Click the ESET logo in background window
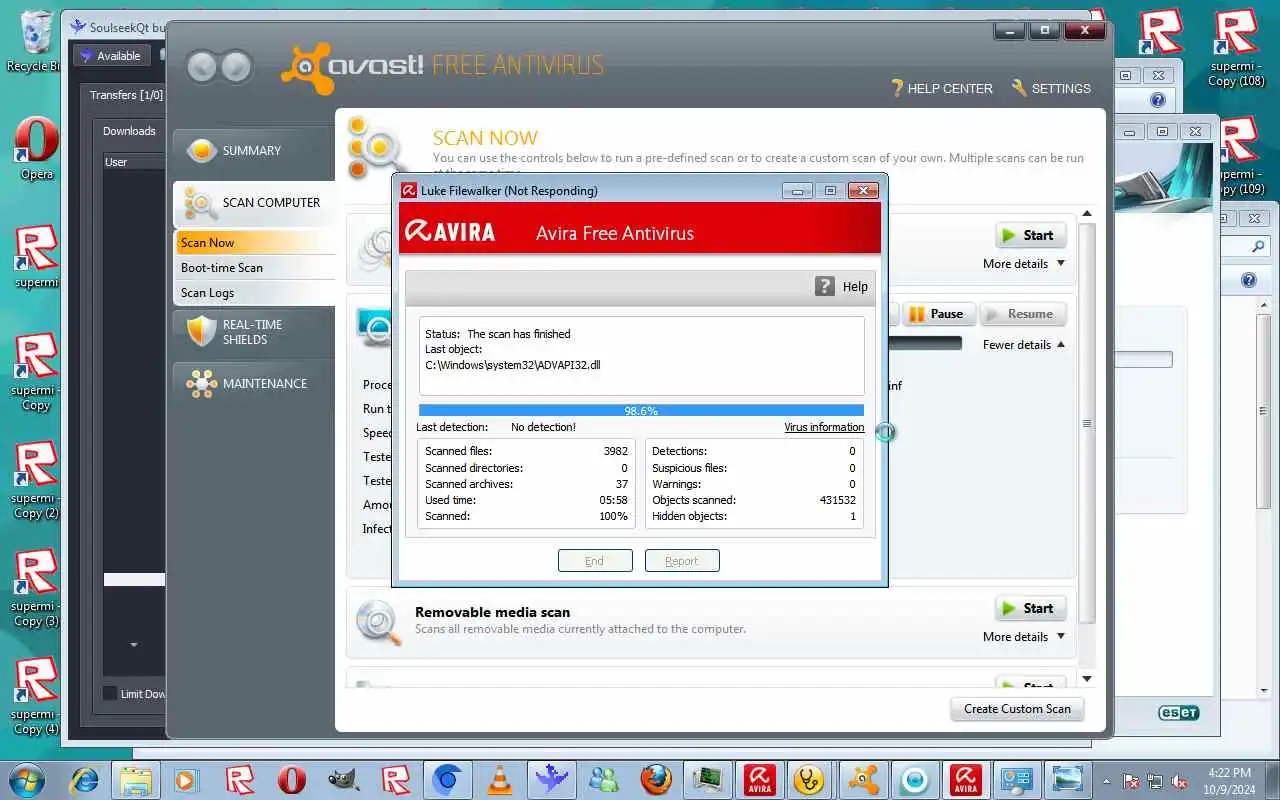Viewport: 1280px width, 800px height. (1178, 713)
